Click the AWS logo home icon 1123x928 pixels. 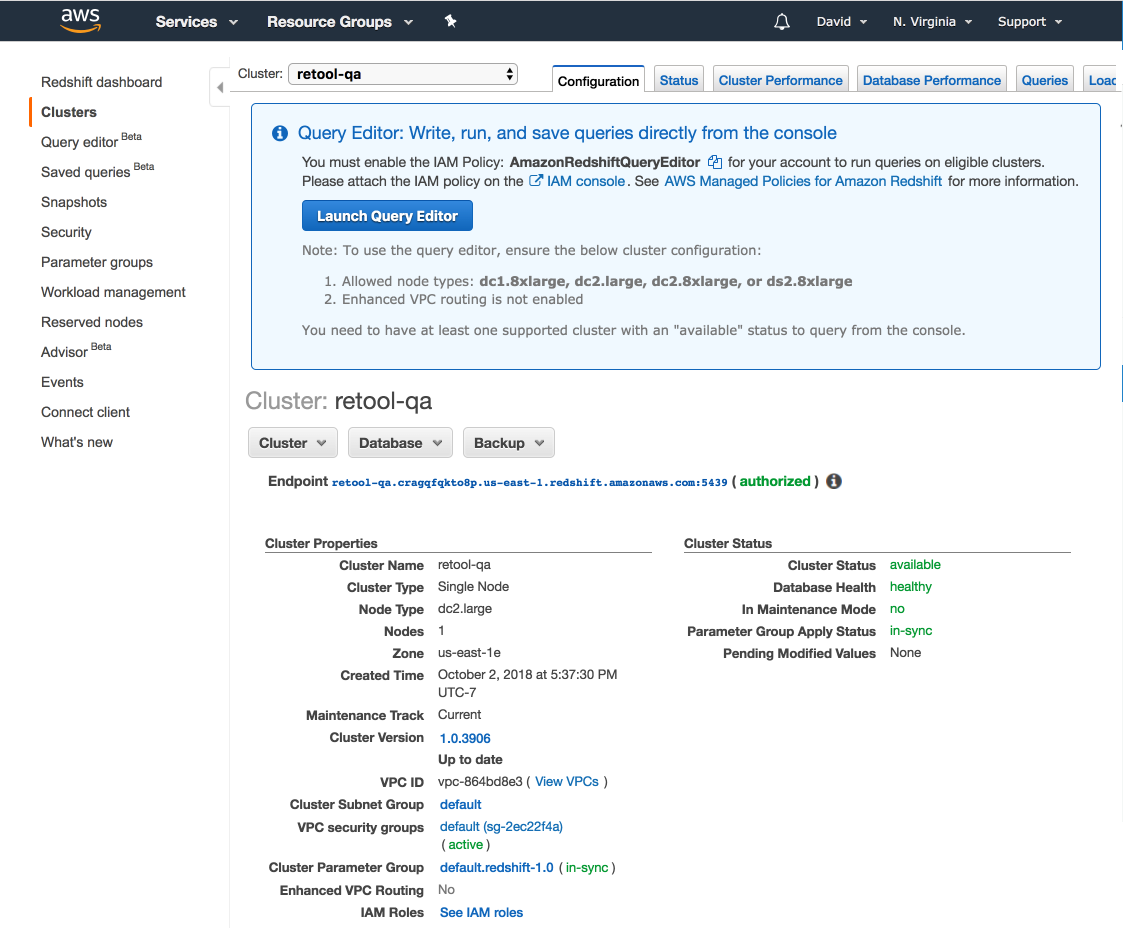(x=80, y=20)
